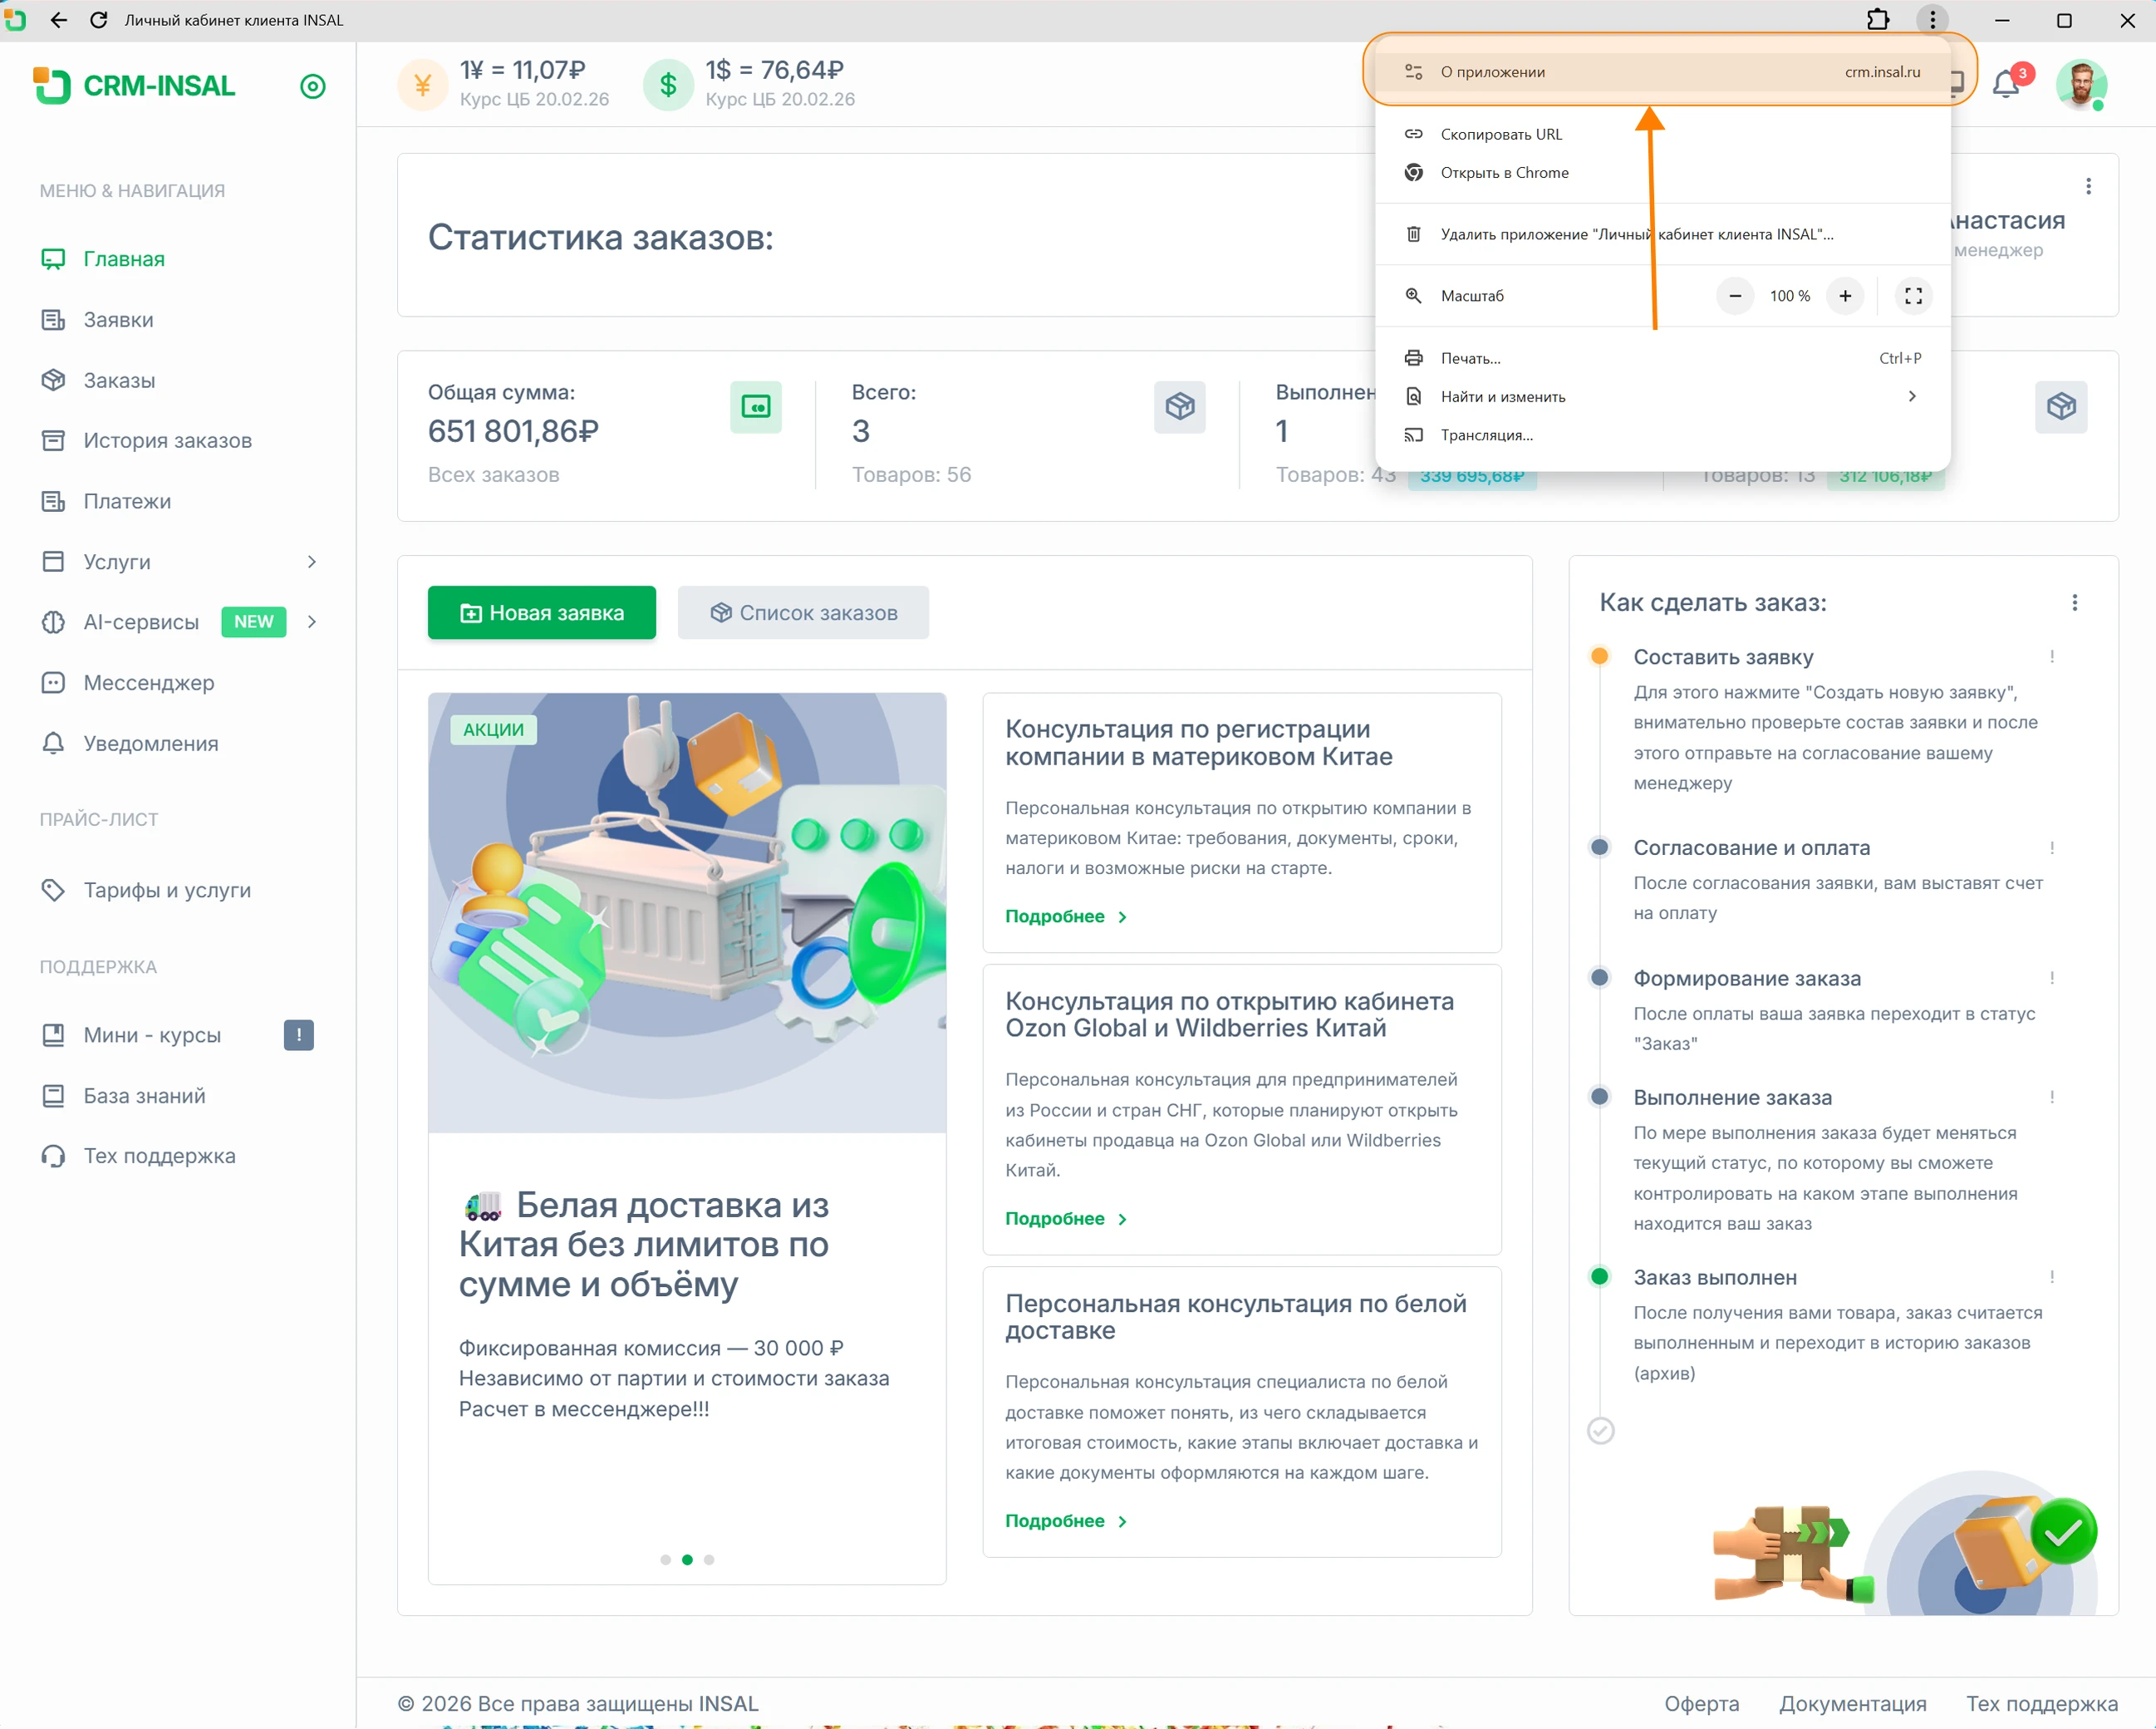Expand the Услуги submenu chevron
Viewport: 2156px width, 1729px height.
pyautogui.click(x=312, y=562)
